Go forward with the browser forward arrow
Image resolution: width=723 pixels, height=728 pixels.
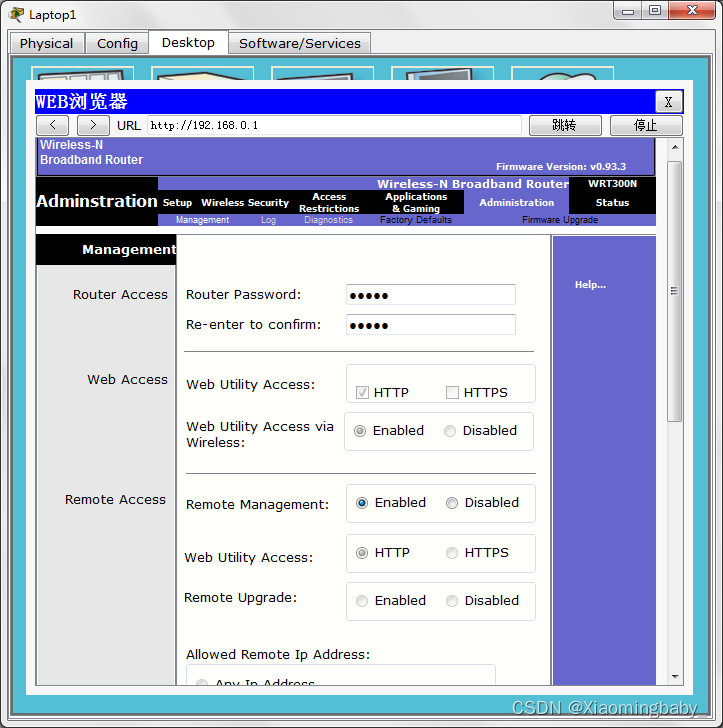93,125
